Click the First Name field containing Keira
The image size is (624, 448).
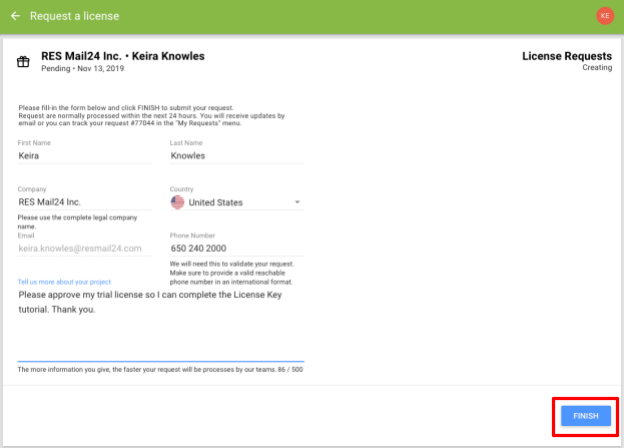(84, 156)
